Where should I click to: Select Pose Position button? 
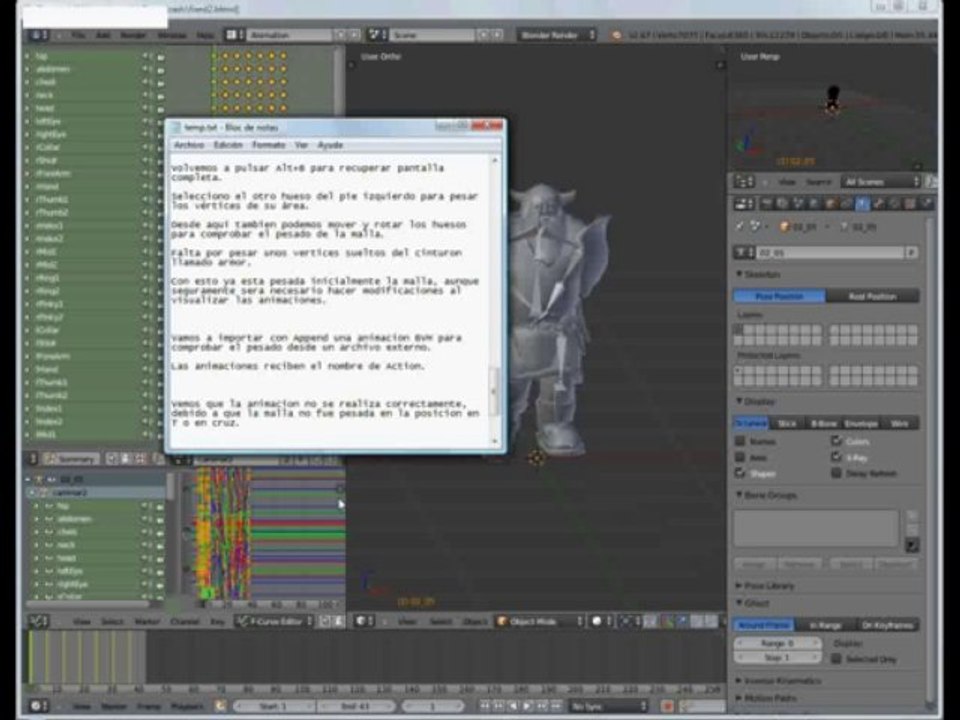[779, 296]
